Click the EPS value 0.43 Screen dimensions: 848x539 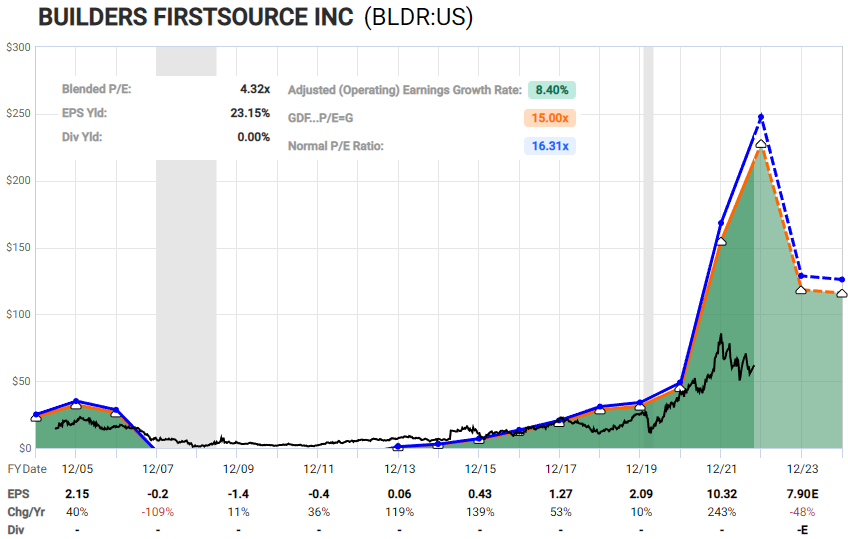480,494
